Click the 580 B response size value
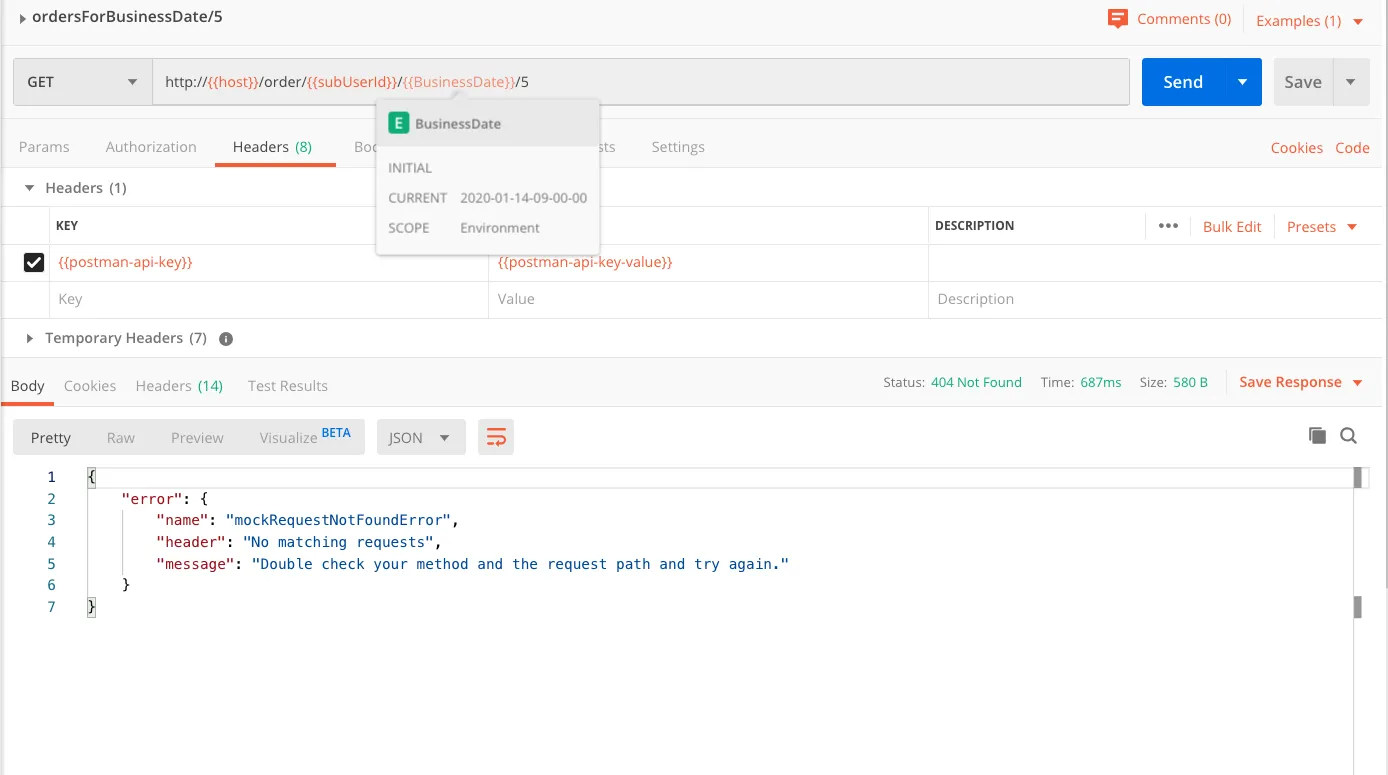The height and width of the screenshot is (775, 1388). pos(1190,383)
